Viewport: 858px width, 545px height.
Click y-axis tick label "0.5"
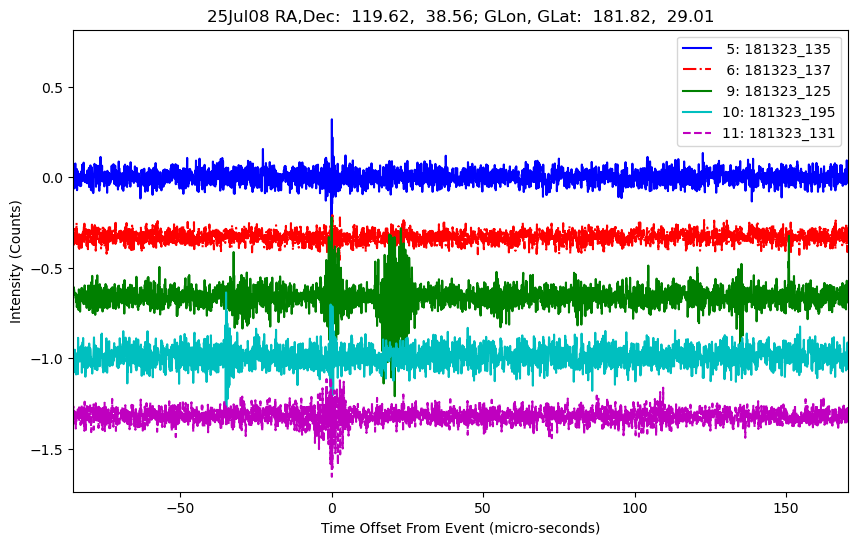click(53, 88)
